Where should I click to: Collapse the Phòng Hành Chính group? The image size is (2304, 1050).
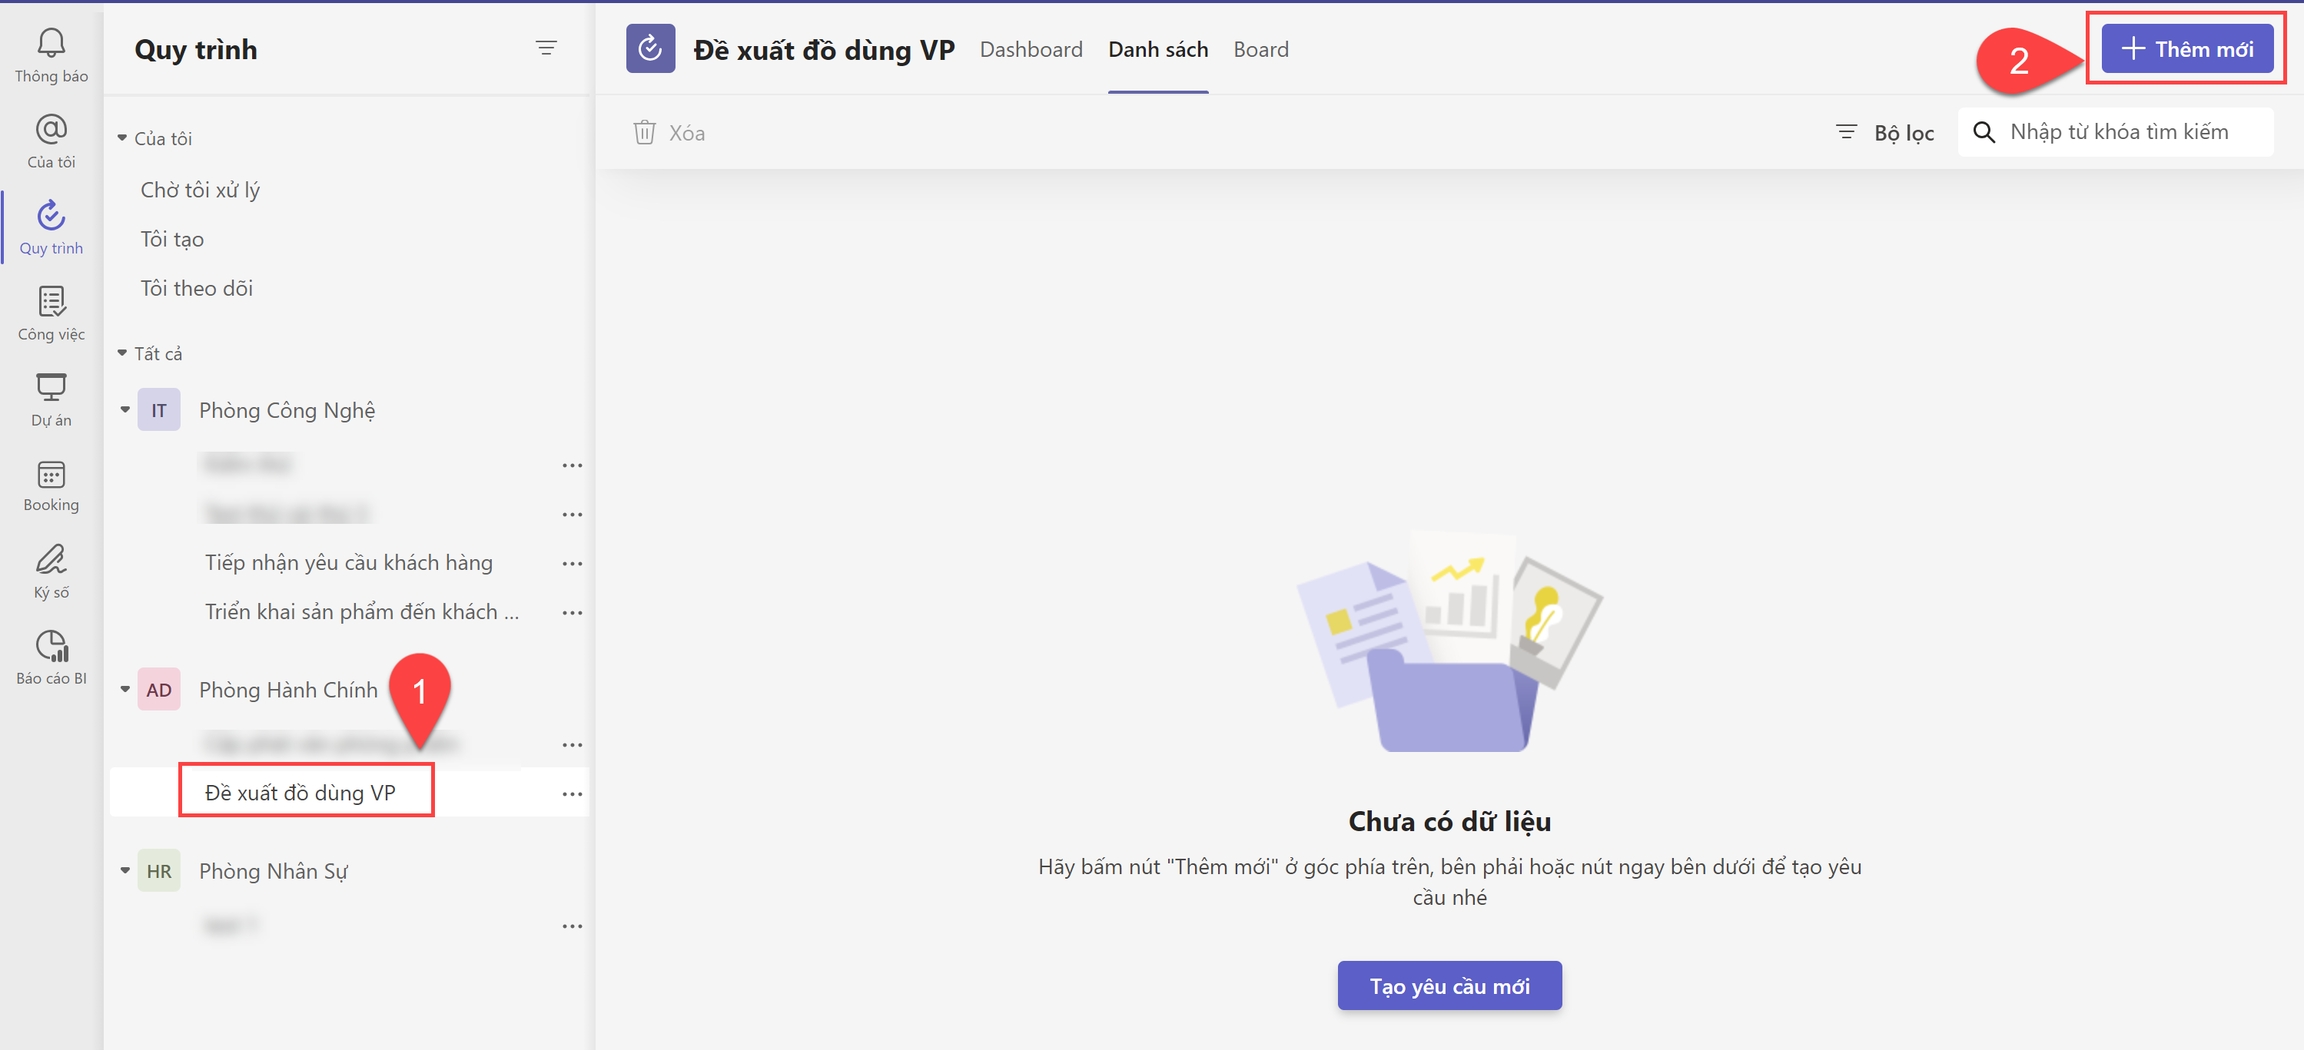coord(125,690)
